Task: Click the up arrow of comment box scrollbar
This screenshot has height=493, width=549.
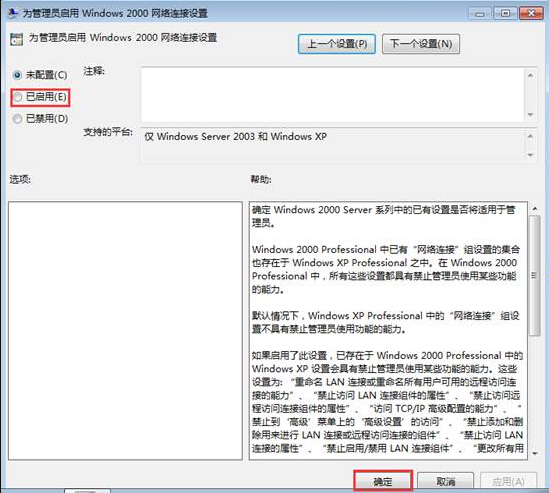Action: (x=530, y=75)
